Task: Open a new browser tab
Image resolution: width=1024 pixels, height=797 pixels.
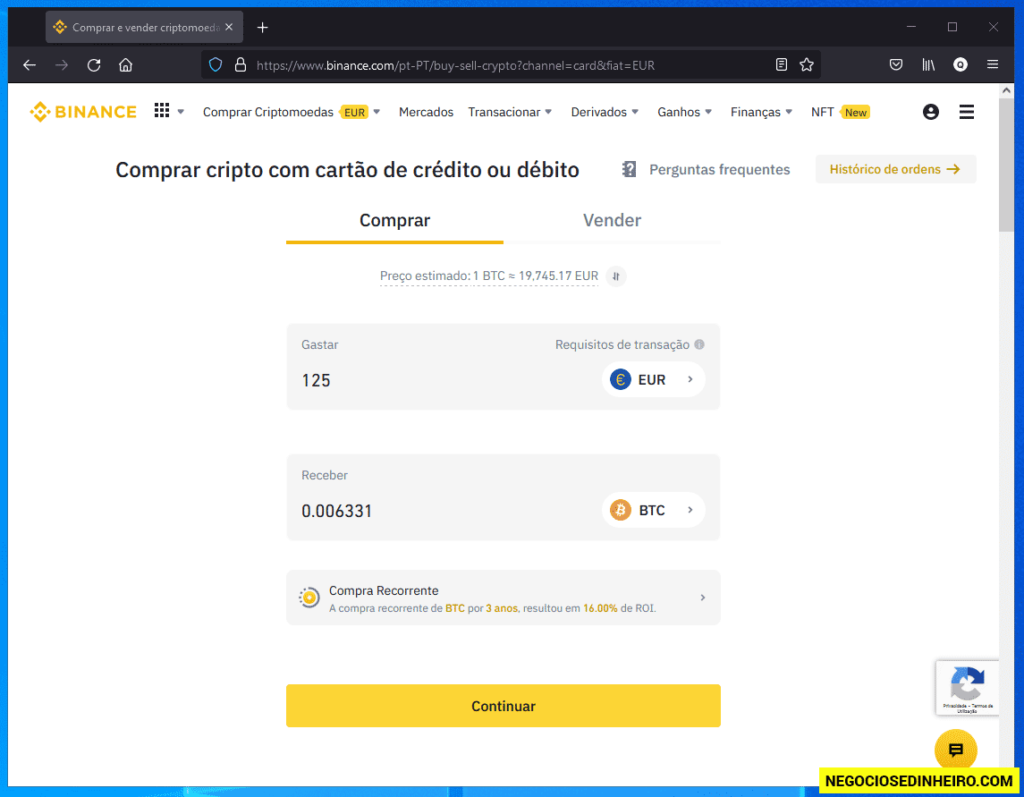Action: (263, 27)
